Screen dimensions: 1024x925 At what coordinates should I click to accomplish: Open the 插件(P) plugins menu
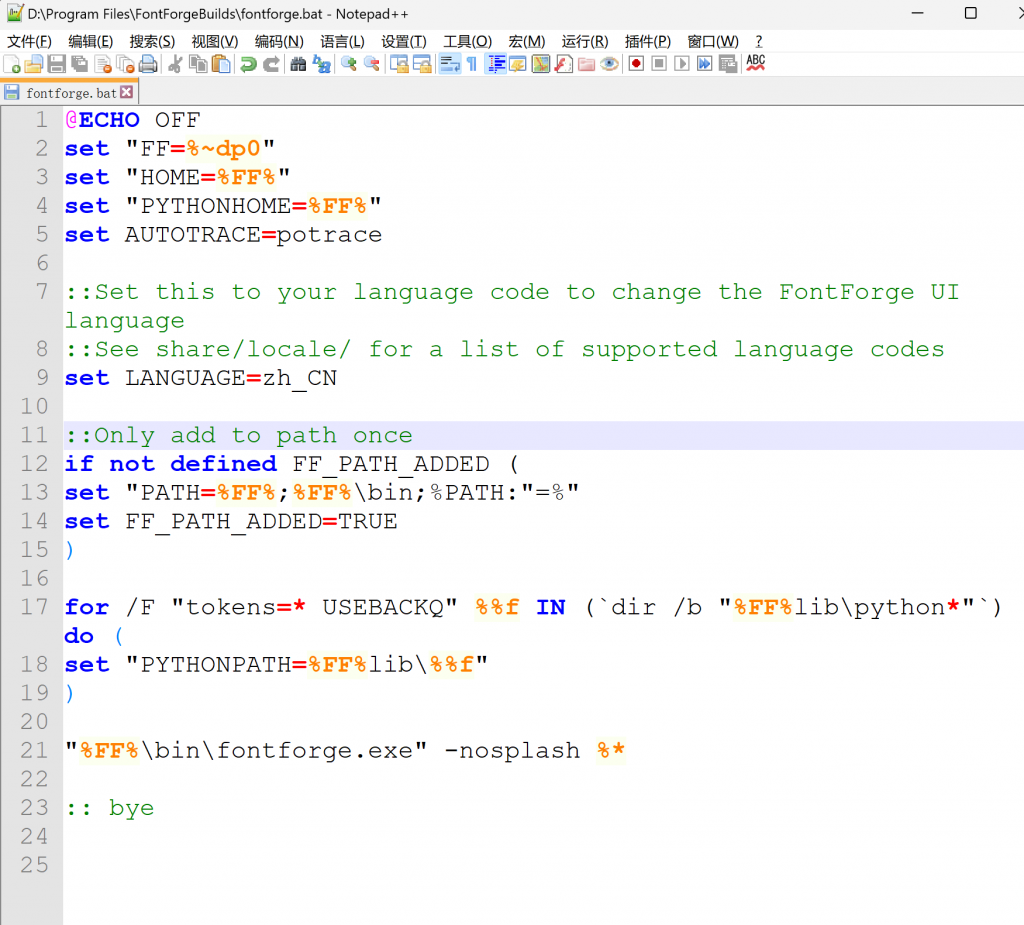647,41
